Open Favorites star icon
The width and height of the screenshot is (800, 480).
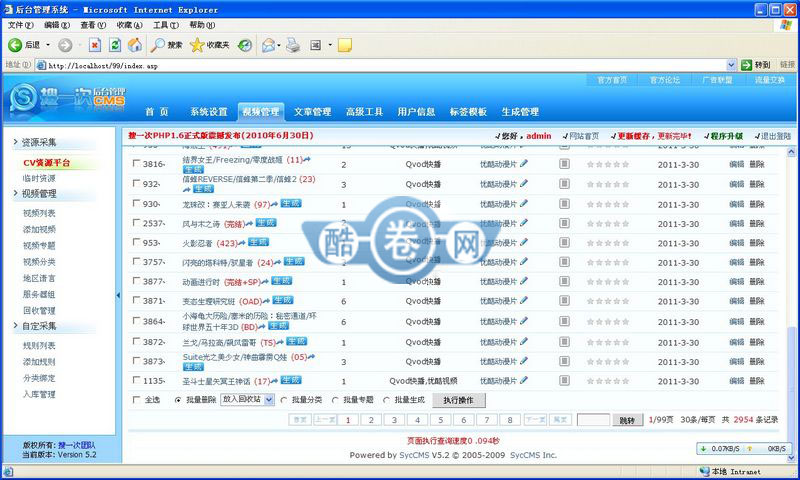click(x=196, y=45)
